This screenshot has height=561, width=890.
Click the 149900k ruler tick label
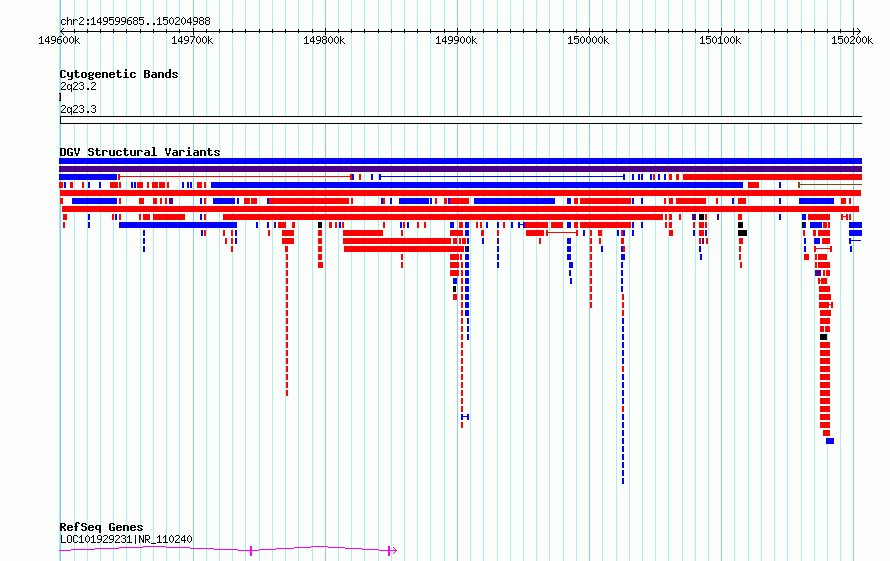456,40
